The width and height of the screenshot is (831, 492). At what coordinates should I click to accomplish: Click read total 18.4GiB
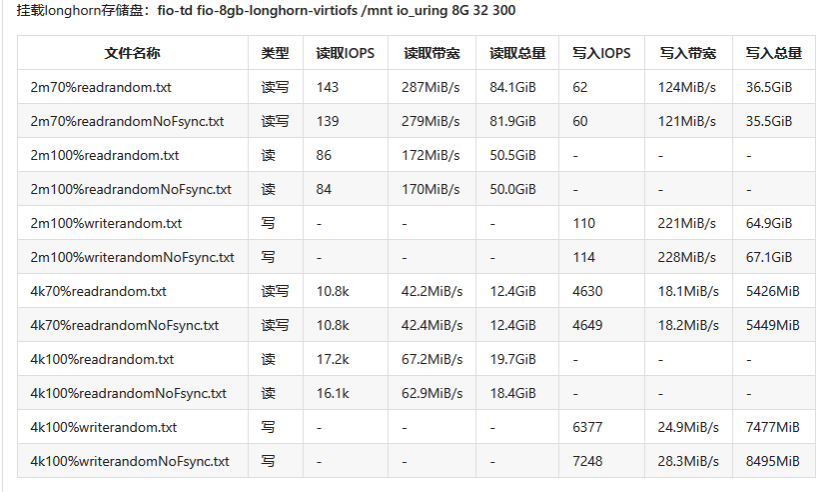[512, 393]
